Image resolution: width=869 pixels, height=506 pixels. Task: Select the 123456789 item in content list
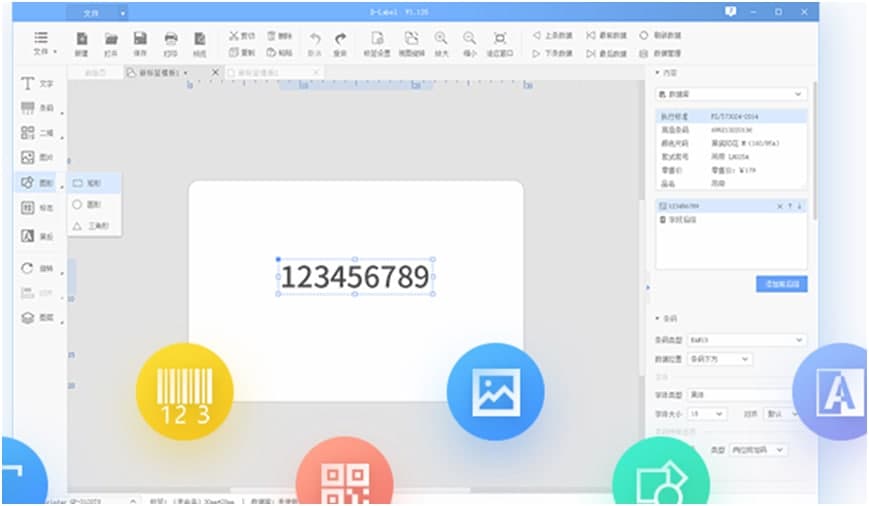click(731, 206)
